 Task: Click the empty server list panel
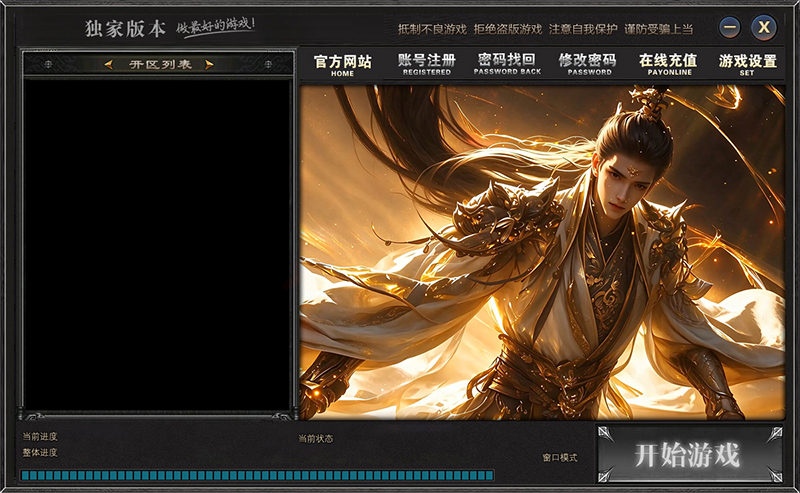point(157,244)
